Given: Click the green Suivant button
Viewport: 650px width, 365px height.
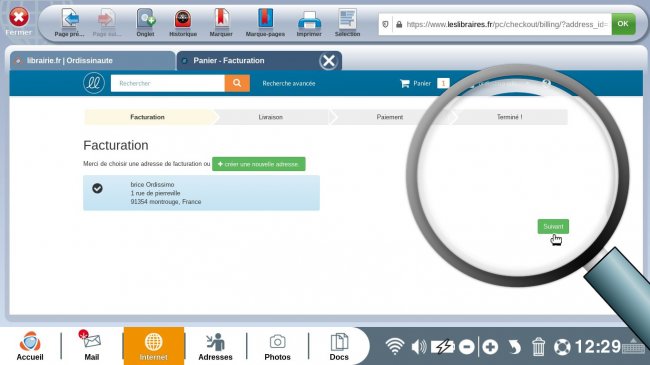Looking at the screenshot, I should (553, 226).
